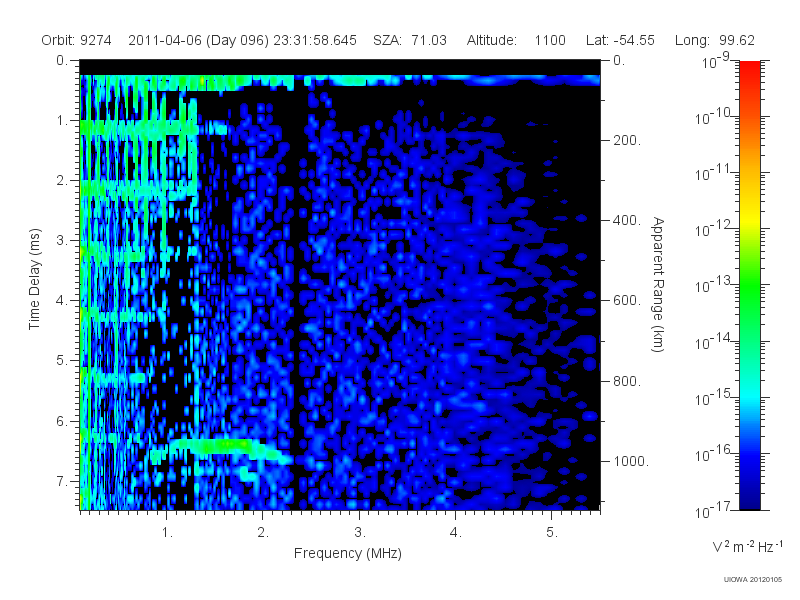Click the 'Lat: -54.55' value

(x=620, y=40)
